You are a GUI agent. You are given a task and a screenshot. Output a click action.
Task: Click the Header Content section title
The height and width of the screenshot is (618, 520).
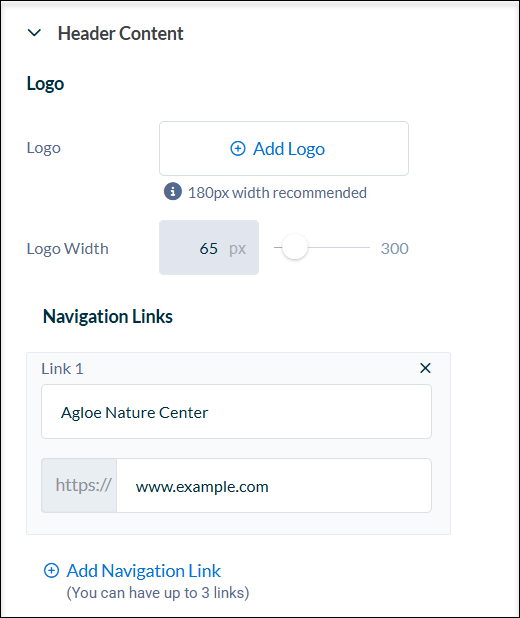pyautogui.click(x=120, y=34)
